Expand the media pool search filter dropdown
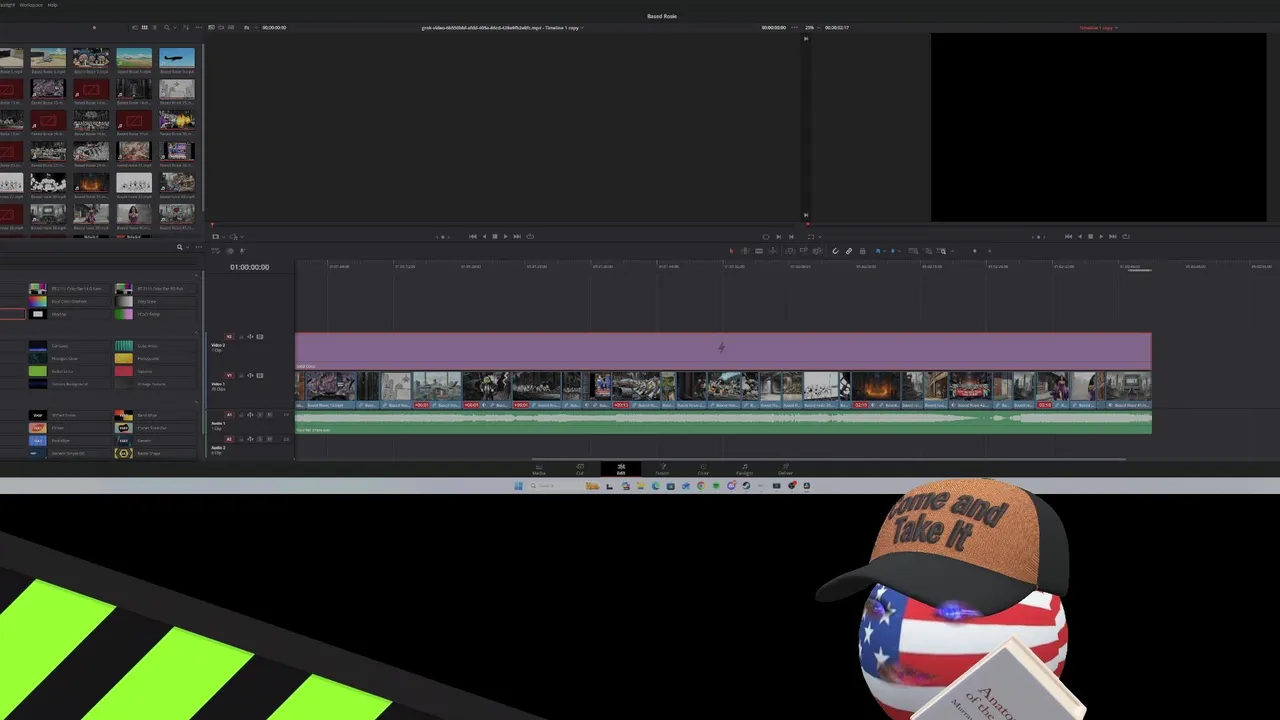Image resolution: width=1280 pixels, height=720 pixels. pyautogui.click(x=175, y=27)
